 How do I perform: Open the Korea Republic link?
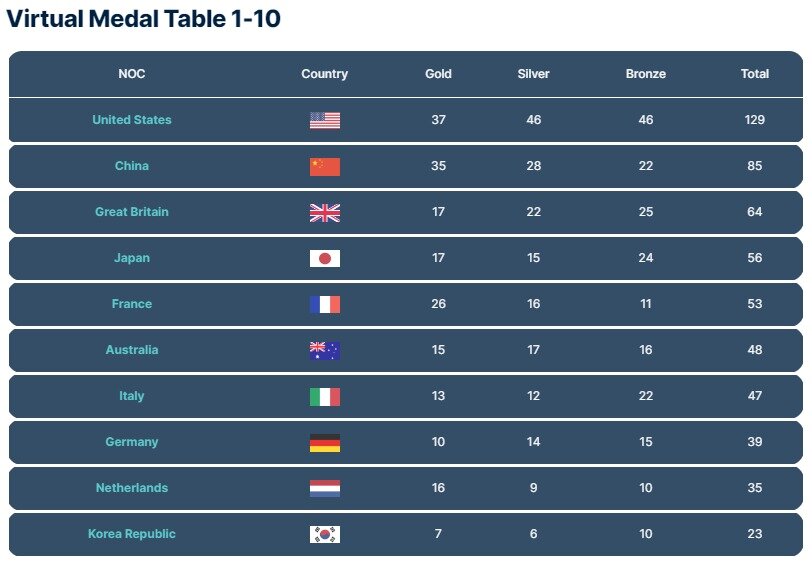point(132,534)
